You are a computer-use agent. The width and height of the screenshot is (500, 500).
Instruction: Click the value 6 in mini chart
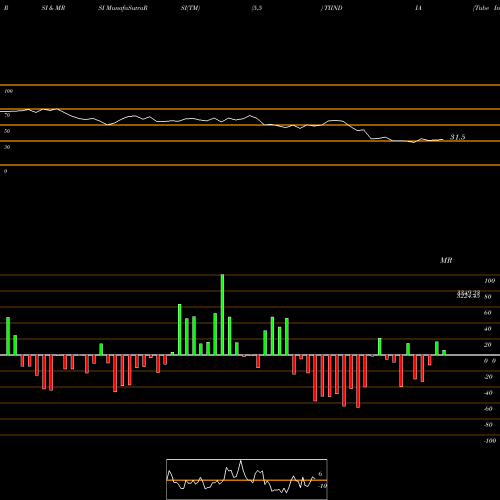320,474
